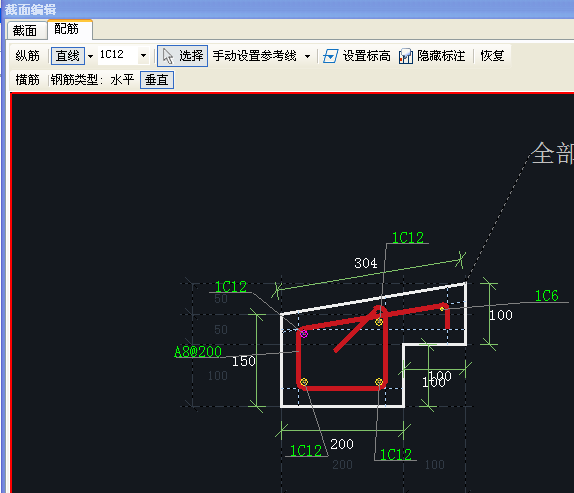Select the yellow rebar point at bottom-left corner
Image resolution: width=574 pixels, height=493 pixels.
[304, 382]
